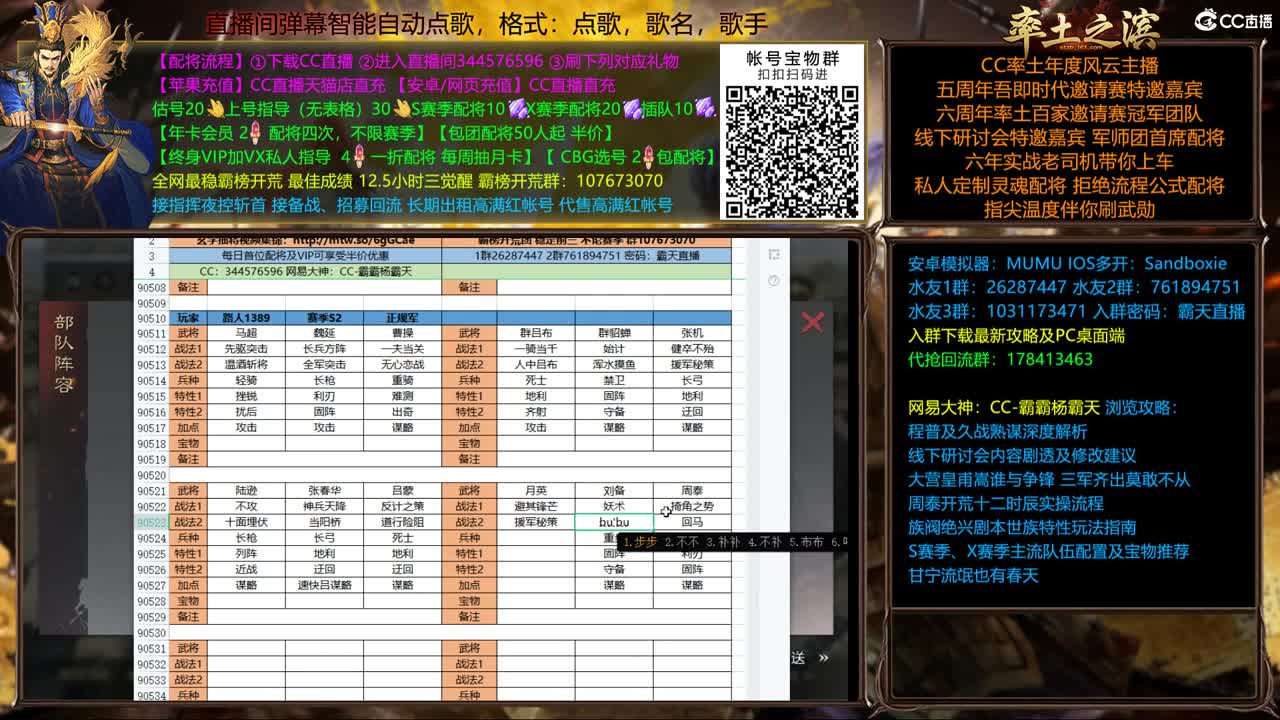The width and height of the screenshot is (1280, 720).
Task: Click the cell 健卒不殆
Action: tap(692, 349)
